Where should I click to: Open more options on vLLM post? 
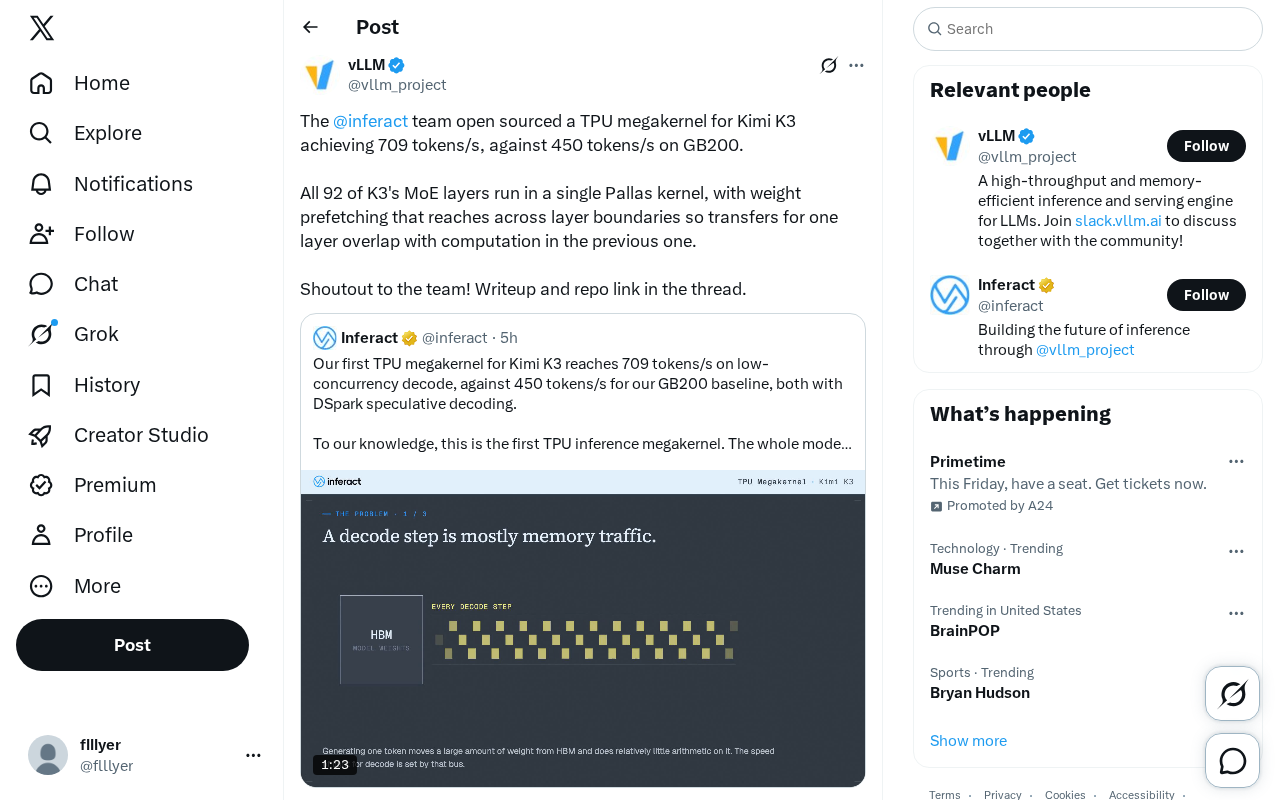coord(856,65)
